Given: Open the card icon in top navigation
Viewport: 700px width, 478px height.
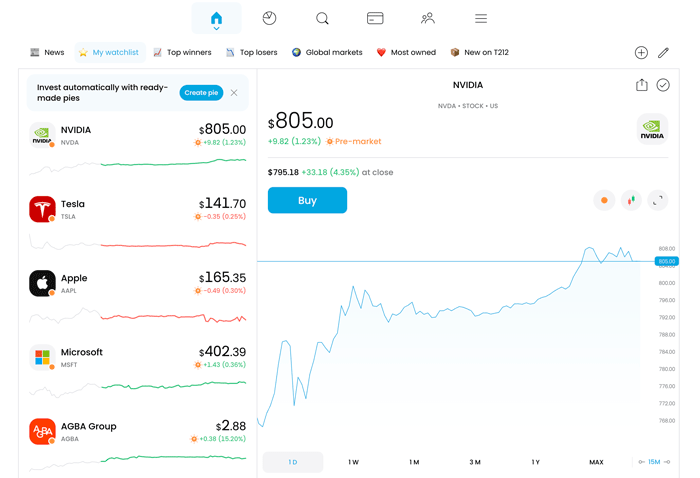Looking at the screenshot, I should tap(375, 18).
